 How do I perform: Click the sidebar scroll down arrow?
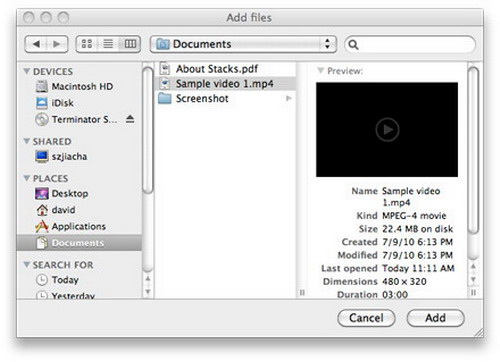(x=148, y=292)
